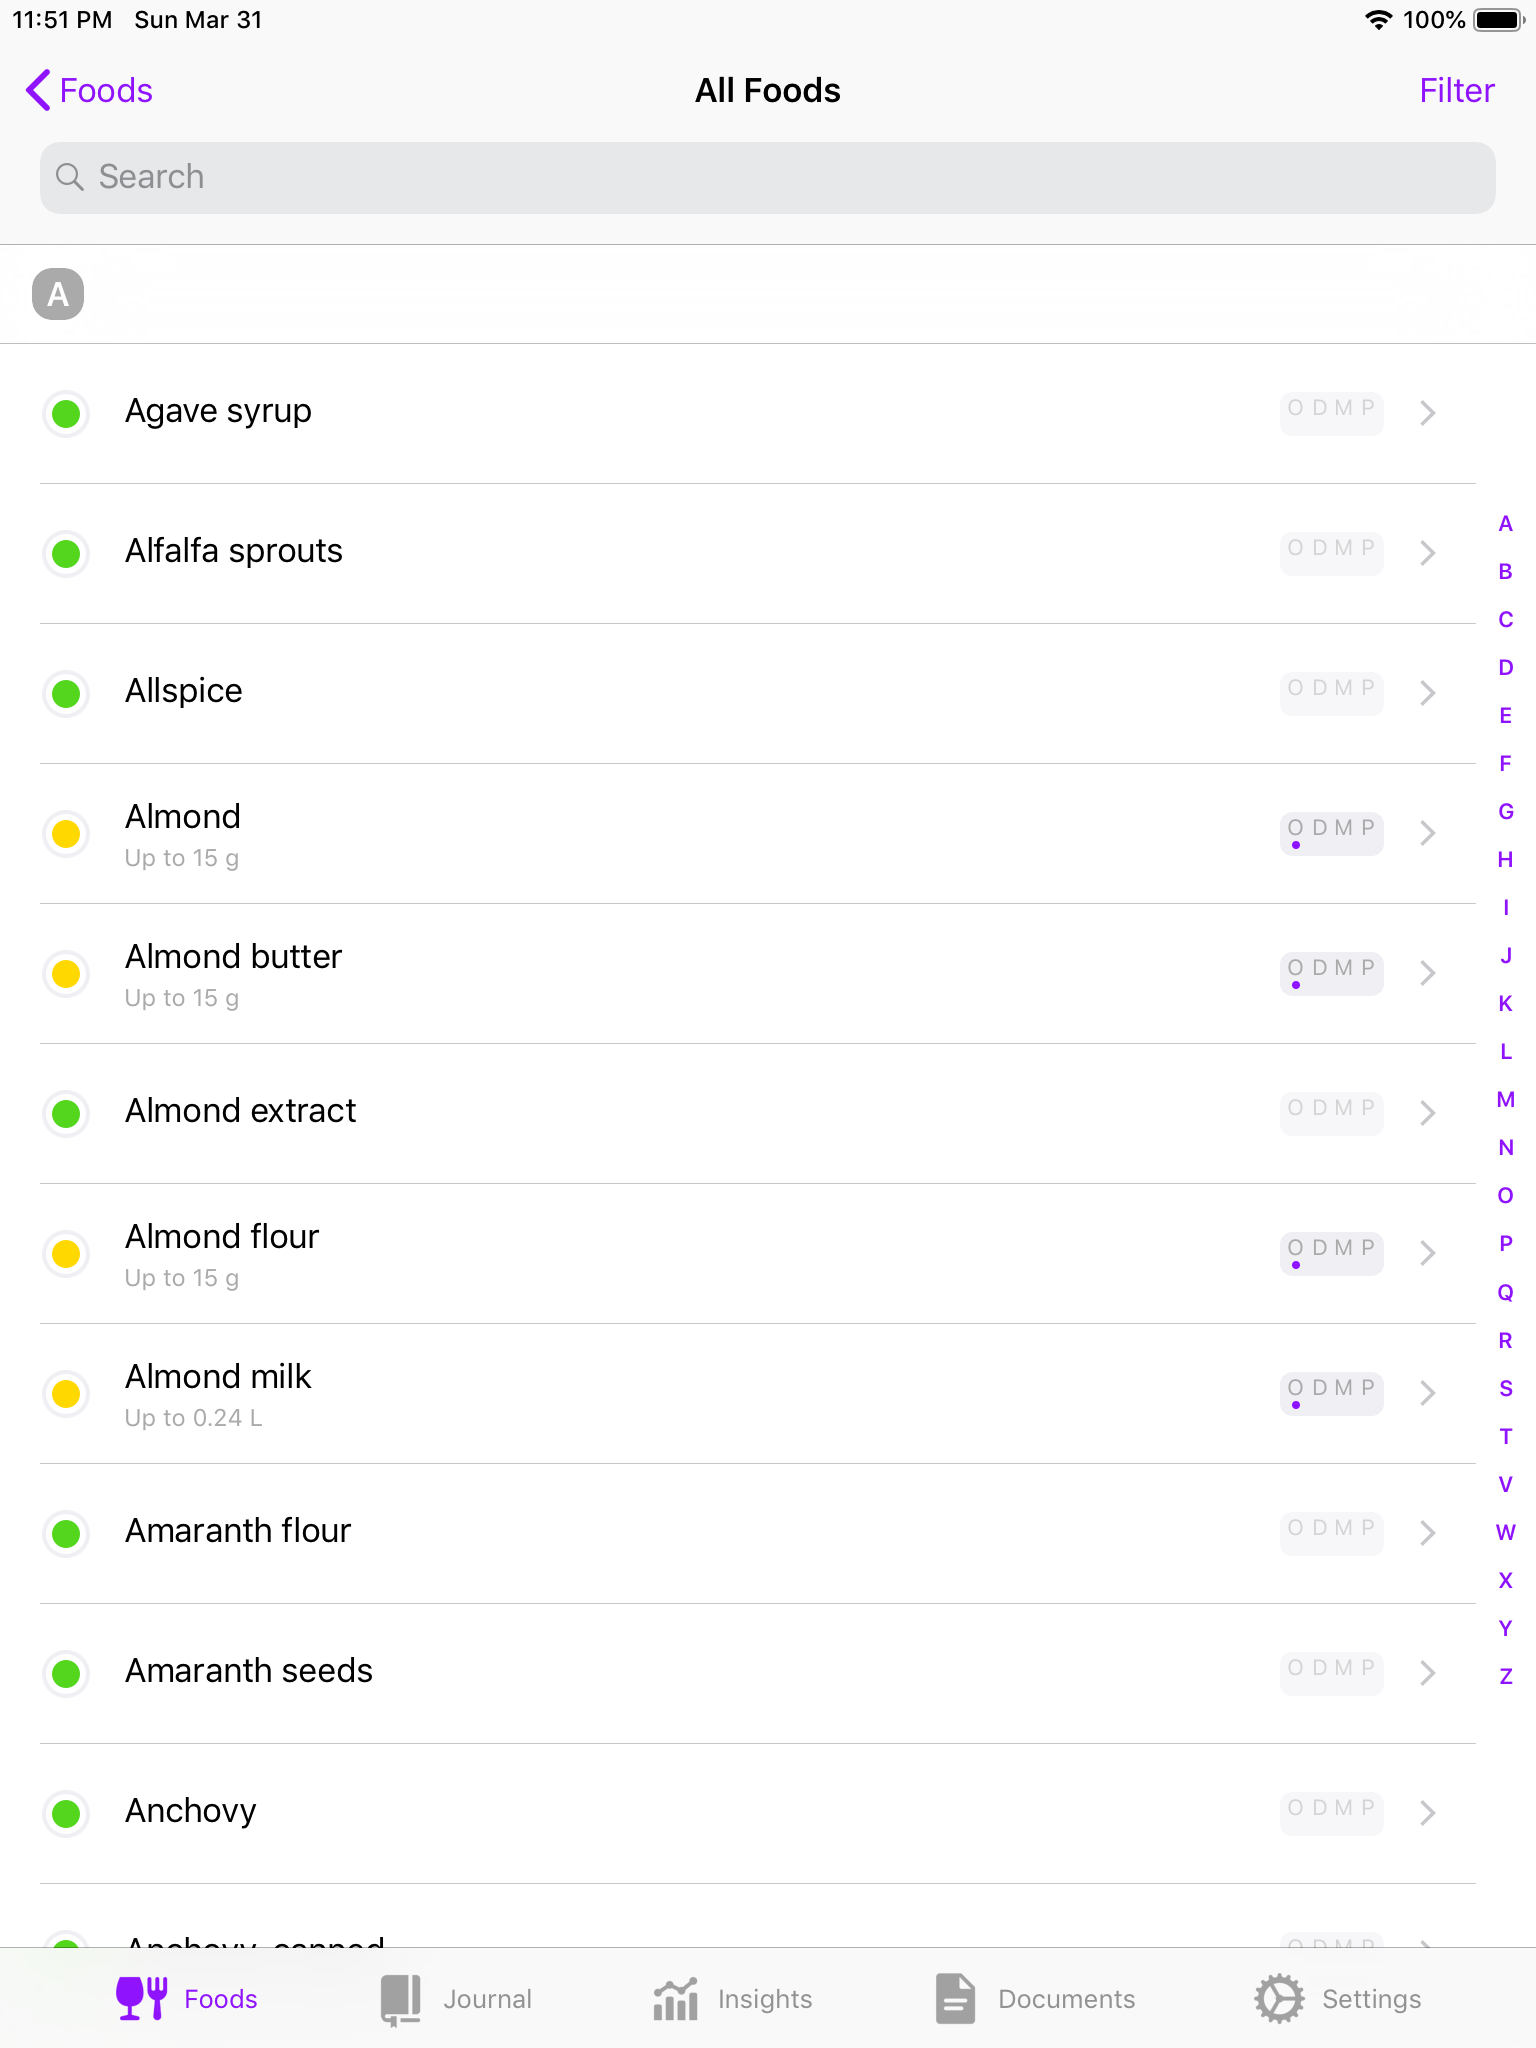Go back to Foods
Screen dimensions: 1536x2048
point(90,91)
